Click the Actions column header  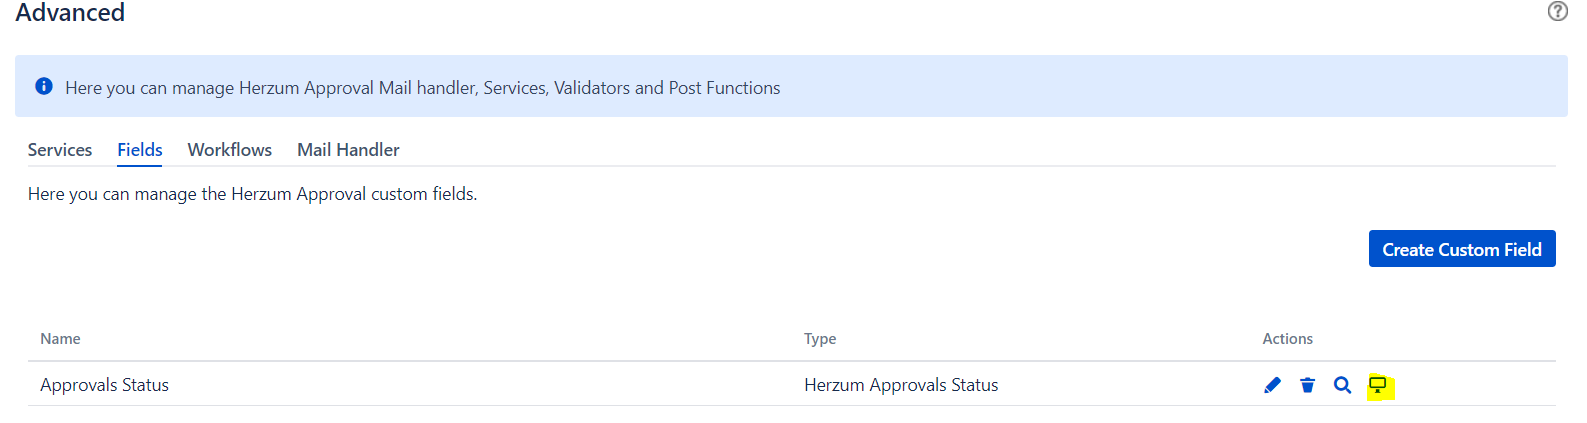pyautogui.click(x=1288, y=339)
